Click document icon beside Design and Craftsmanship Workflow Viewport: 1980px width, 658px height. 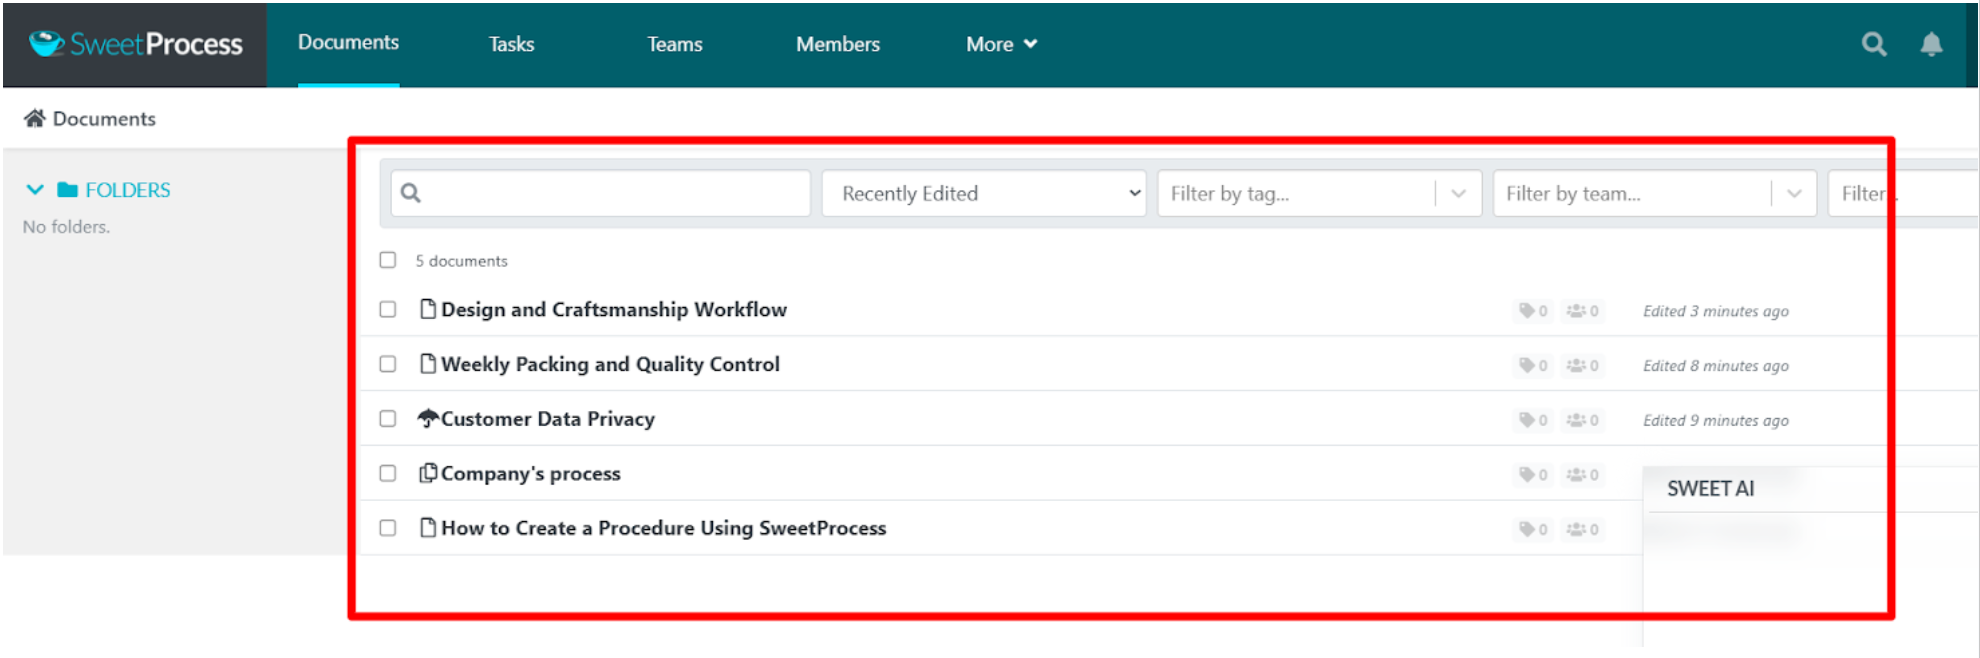point(428,309)
